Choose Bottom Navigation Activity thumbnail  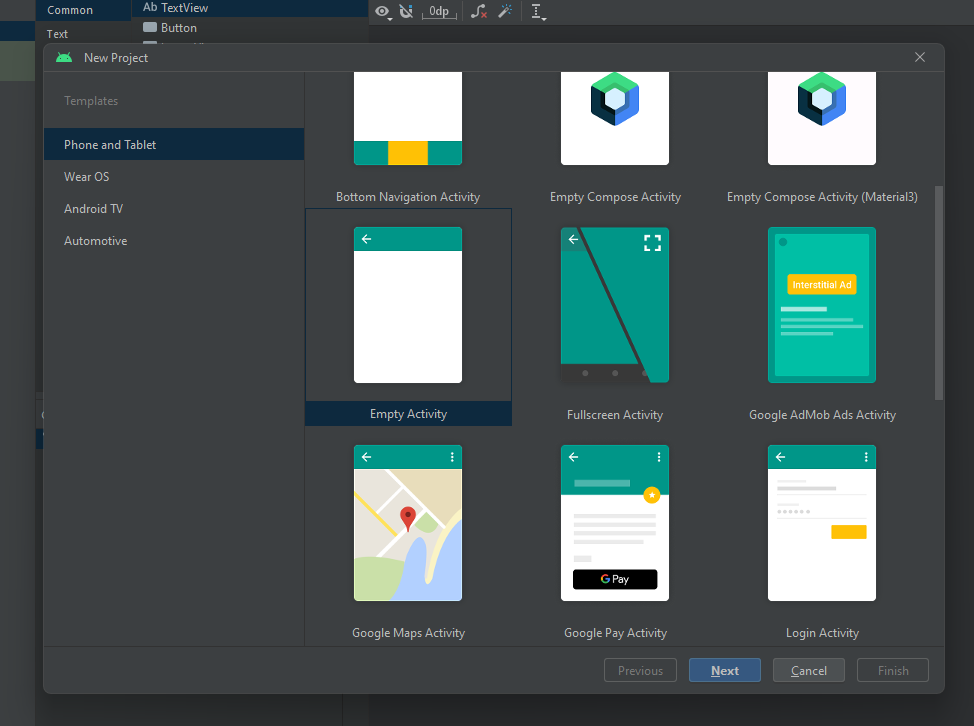coord(408,118)
